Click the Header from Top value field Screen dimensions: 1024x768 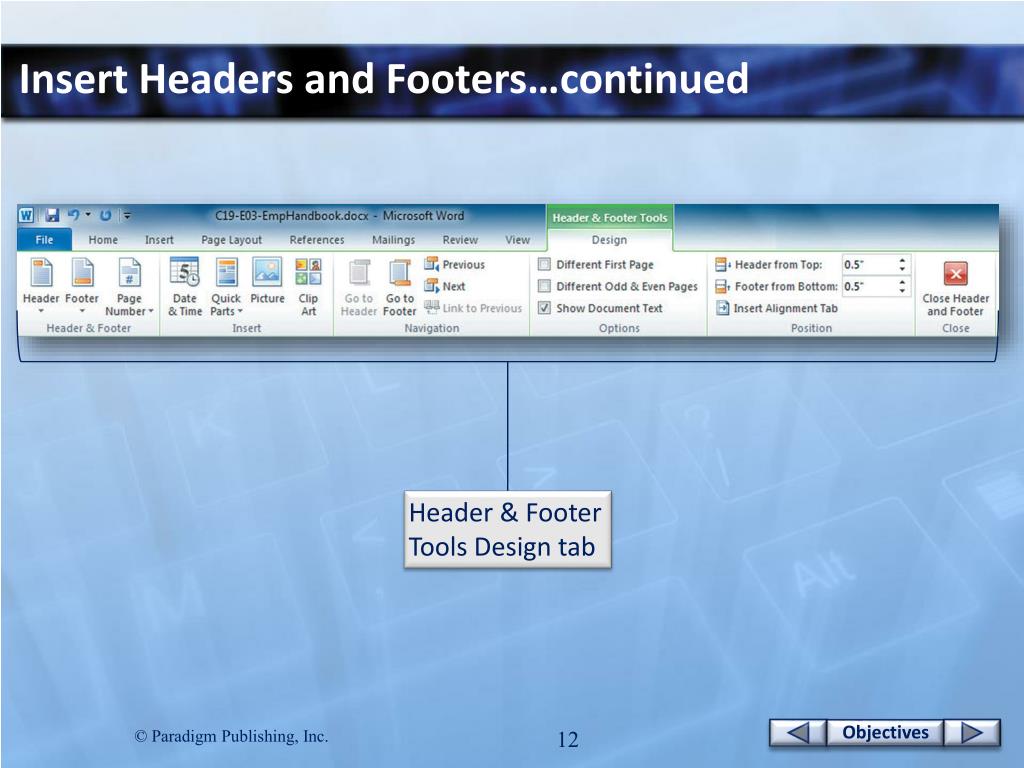tap(869, 264)
